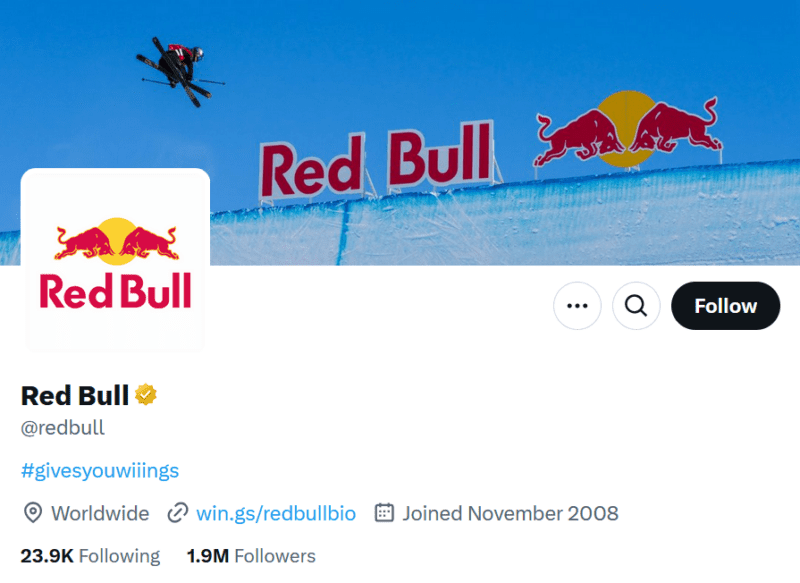Click the location pin icon beside Worldwide
Viewport: 800px width, 583px height.
pyautogui.click(x=29, y=513)
